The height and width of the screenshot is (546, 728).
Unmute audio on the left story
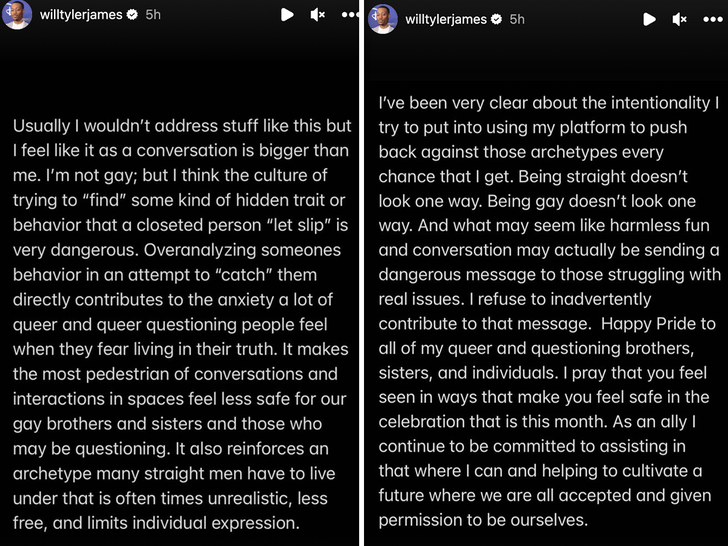click(318, 15)
